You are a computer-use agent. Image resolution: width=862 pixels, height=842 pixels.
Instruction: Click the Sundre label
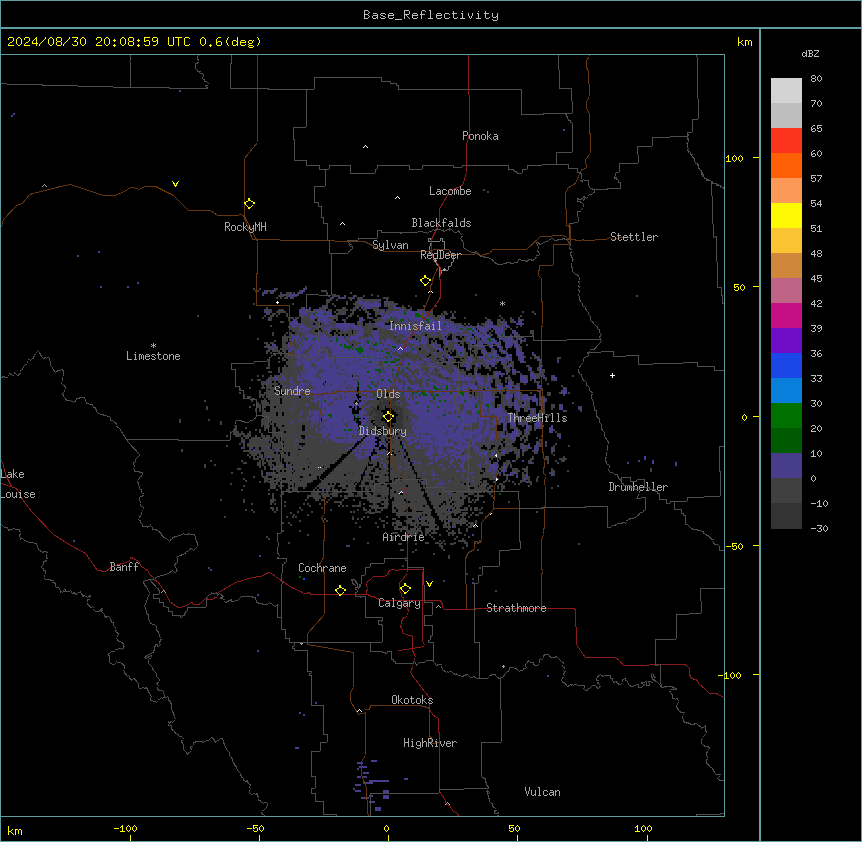(x=292, y=391)
